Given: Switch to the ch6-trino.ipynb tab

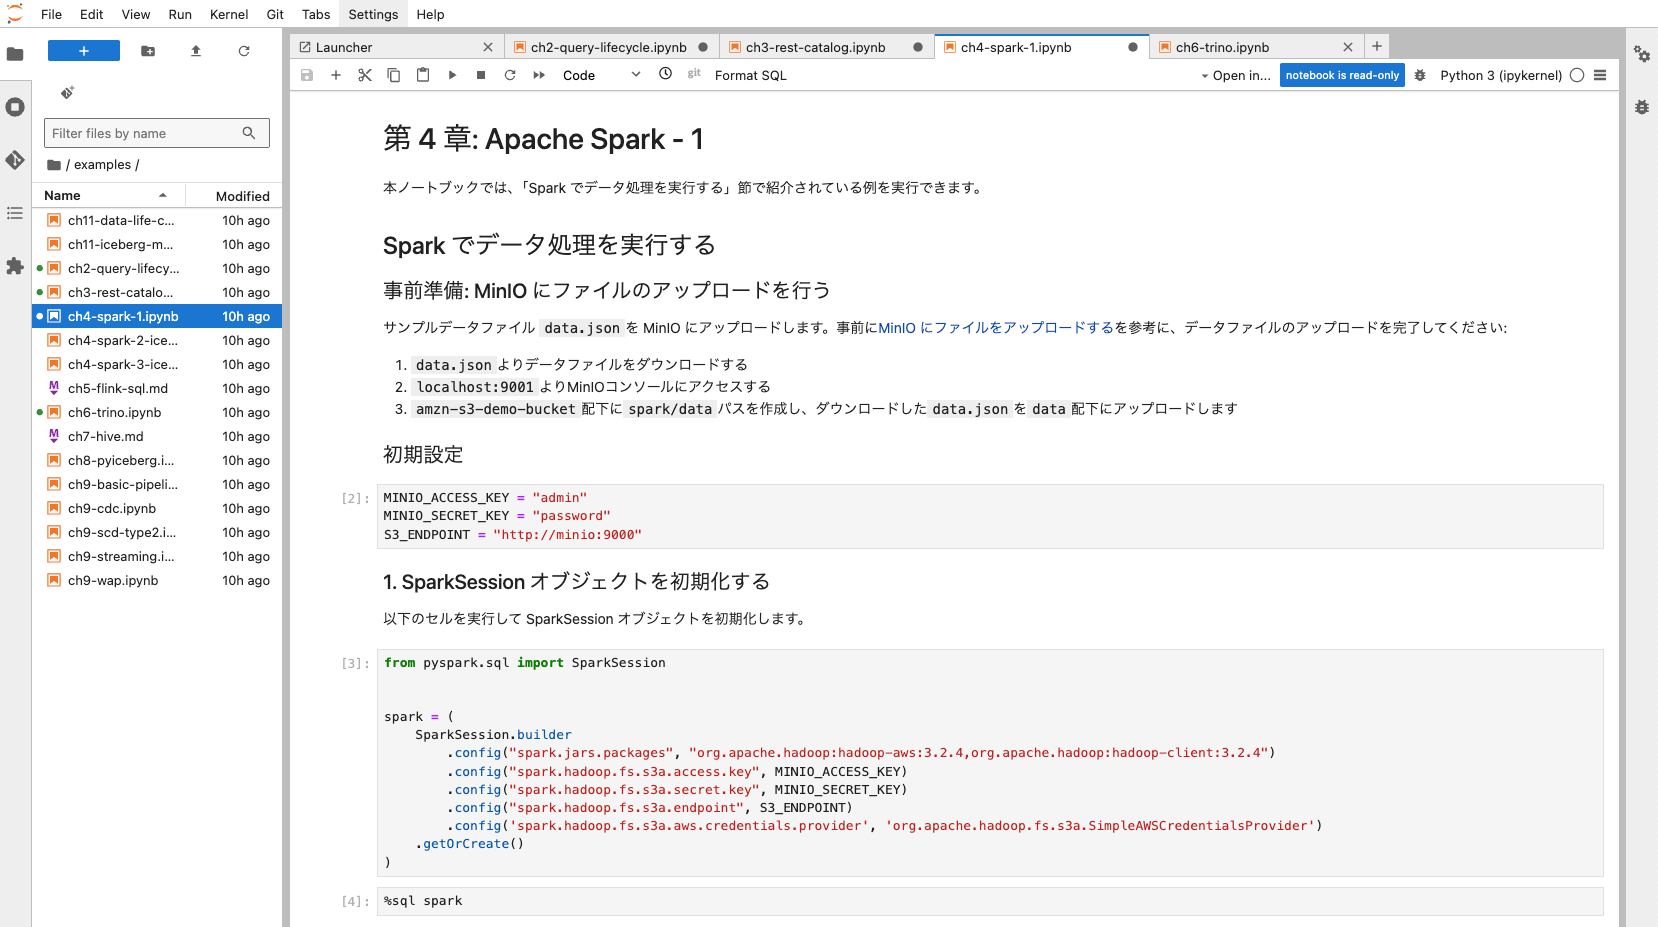Looking at the screenshot, I should click(1222, 47).
